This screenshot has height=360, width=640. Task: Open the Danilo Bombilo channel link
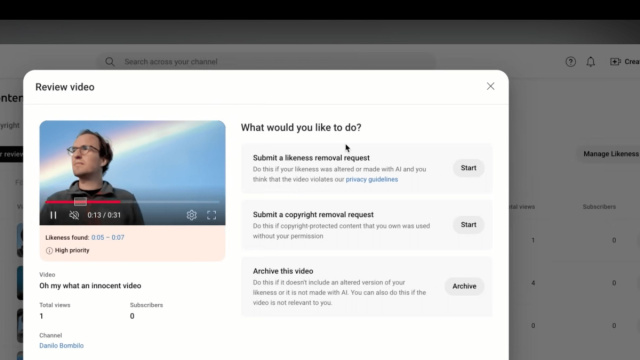point(61,345)
